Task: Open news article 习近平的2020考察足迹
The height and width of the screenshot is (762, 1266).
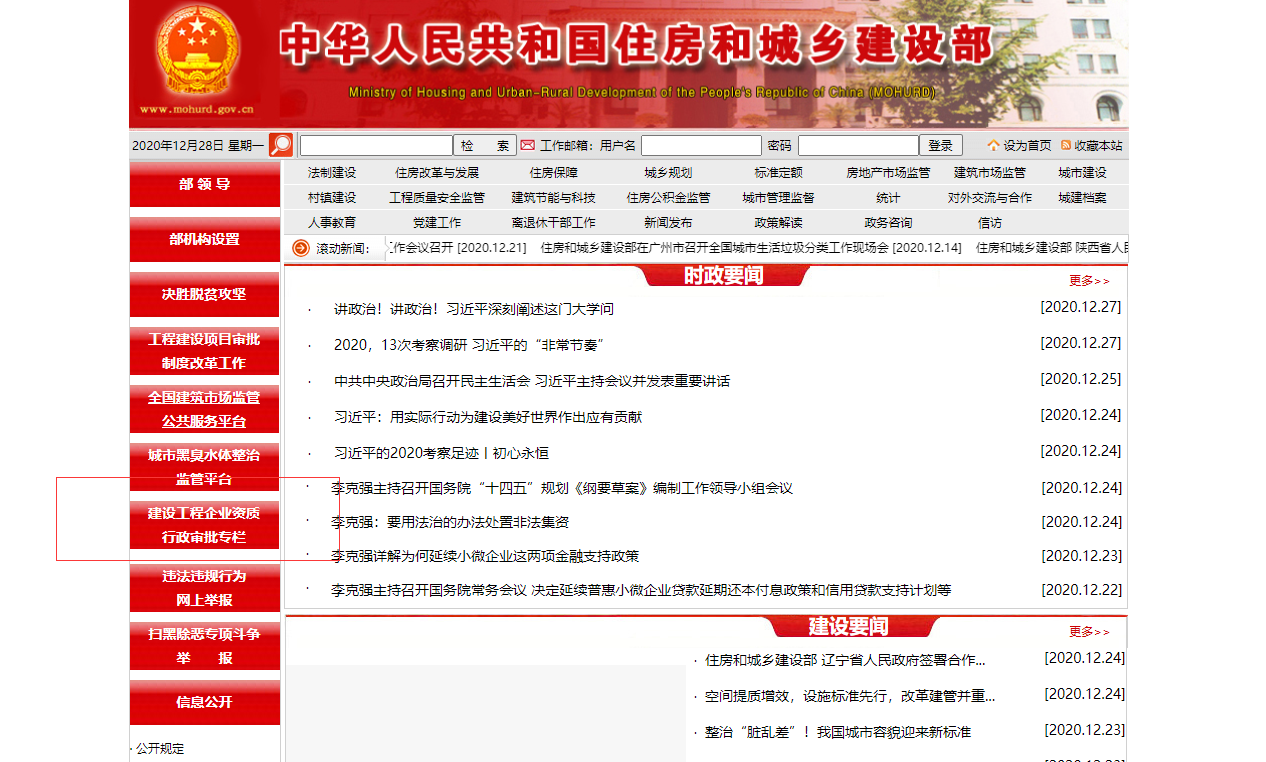Action: click(441, 453)
